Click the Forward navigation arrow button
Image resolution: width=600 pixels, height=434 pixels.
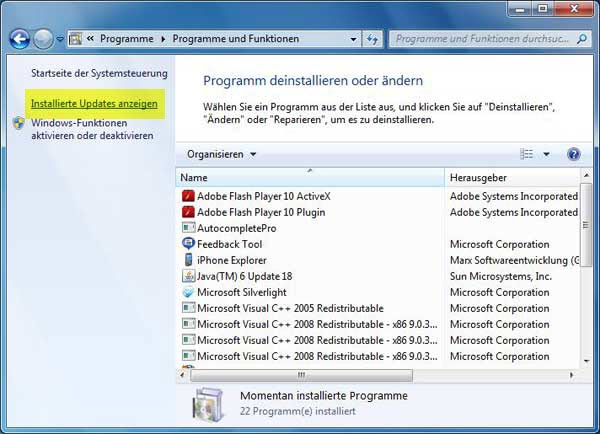[x=43, y=40]
